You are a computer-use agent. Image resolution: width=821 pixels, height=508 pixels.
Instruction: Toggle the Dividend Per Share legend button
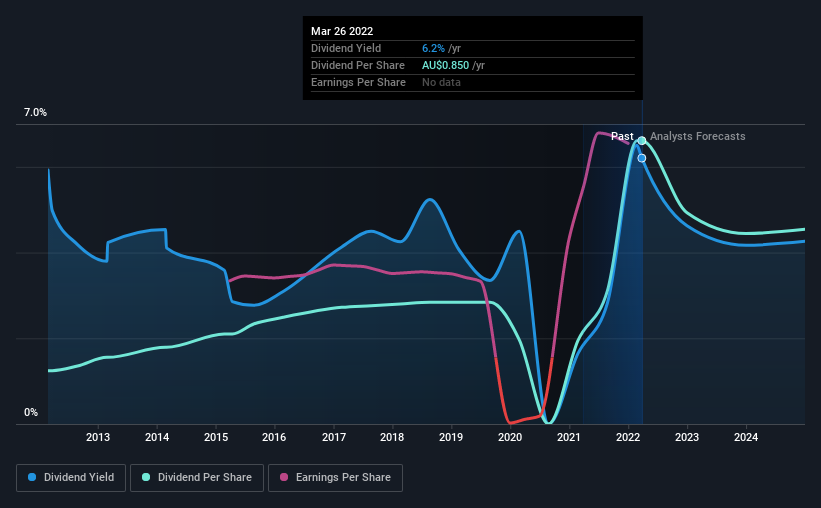coord(197,478)
